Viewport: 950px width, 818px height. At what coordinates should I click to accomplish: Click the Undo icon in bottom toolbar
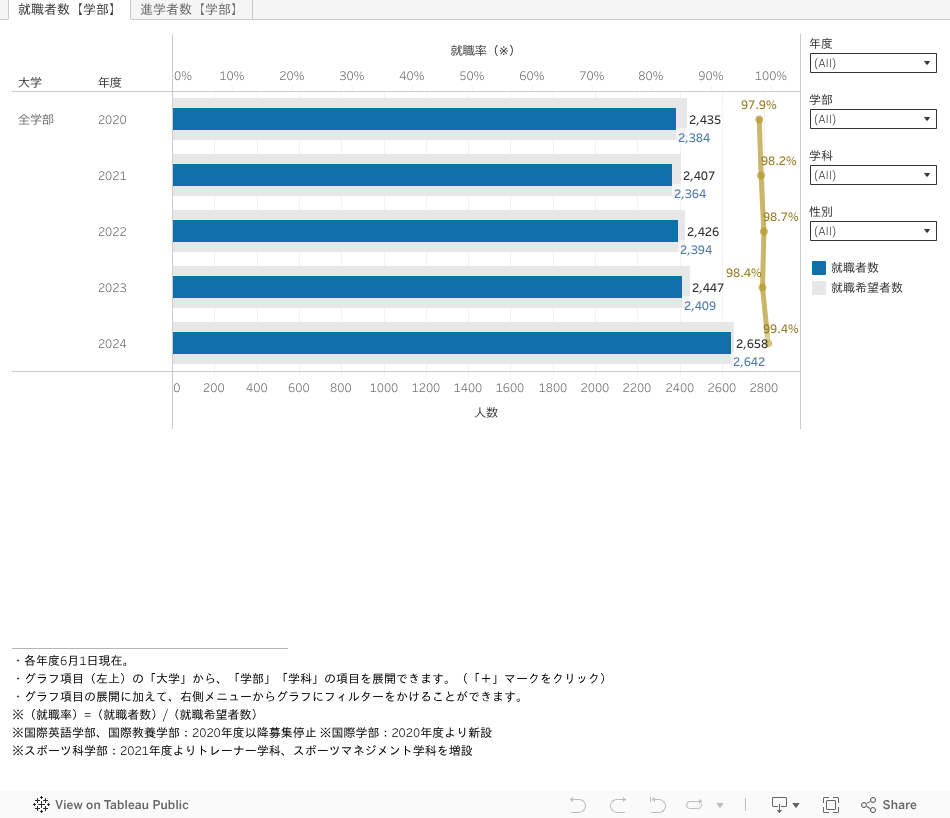[578, 805]
